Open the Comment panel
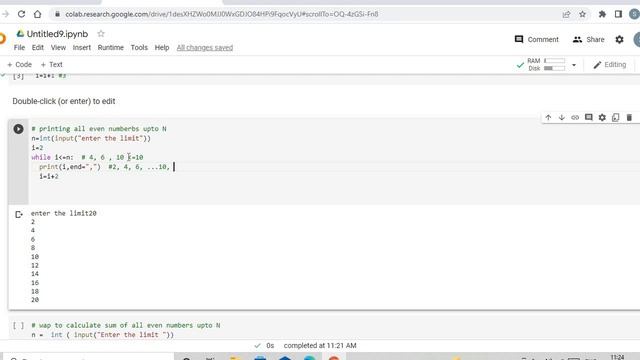 click(536, 40)
